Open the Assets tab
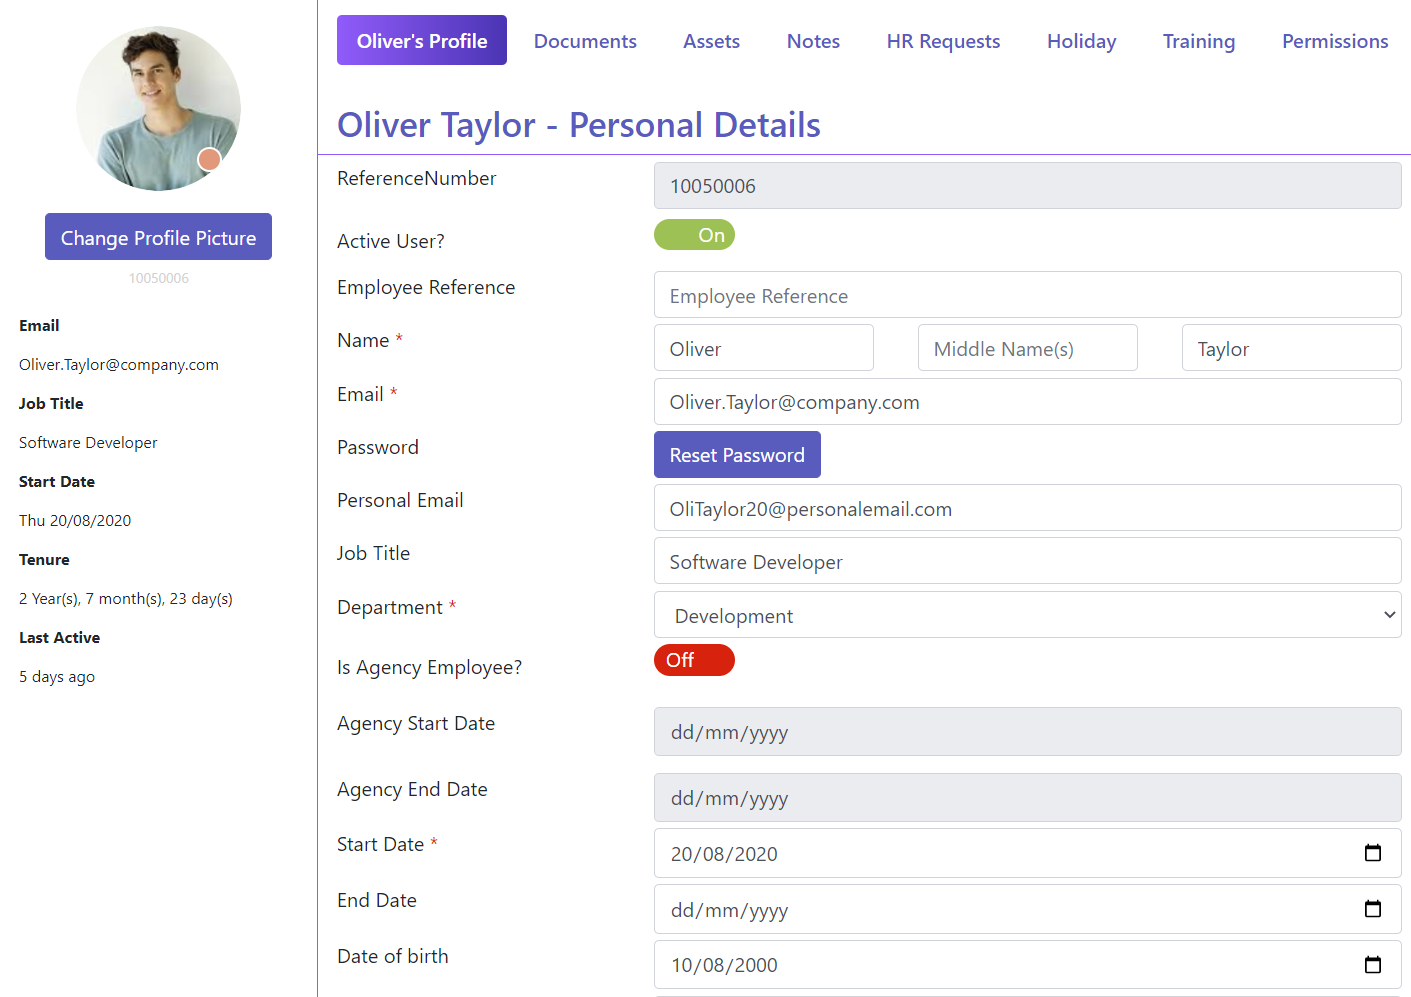 pyautogui.click(x=711, y=41)
